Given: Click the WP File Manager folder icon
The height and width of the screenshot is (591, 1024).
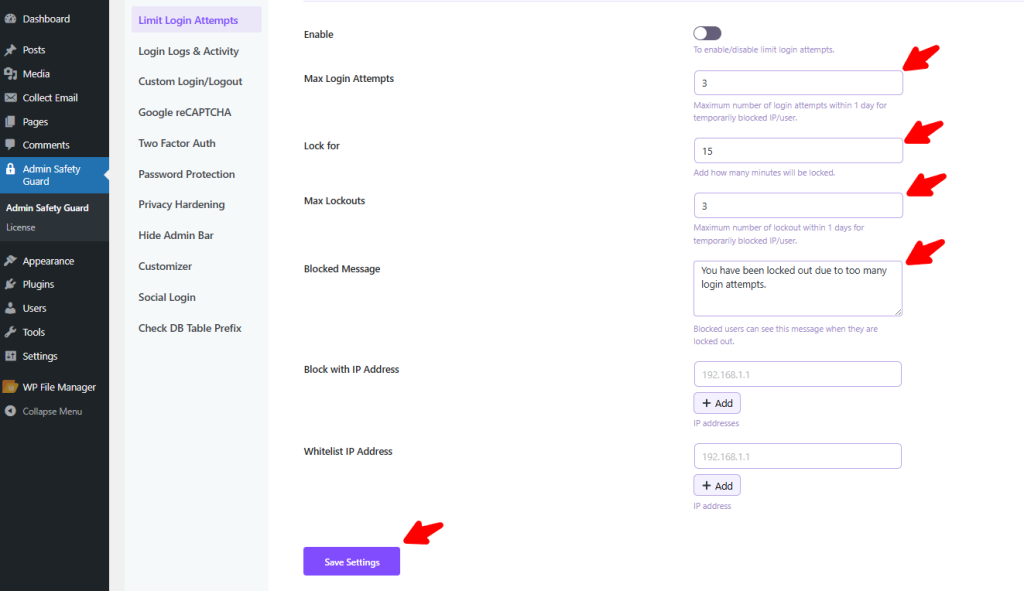Looking at the screenshot, I should [x=10, y=387].
